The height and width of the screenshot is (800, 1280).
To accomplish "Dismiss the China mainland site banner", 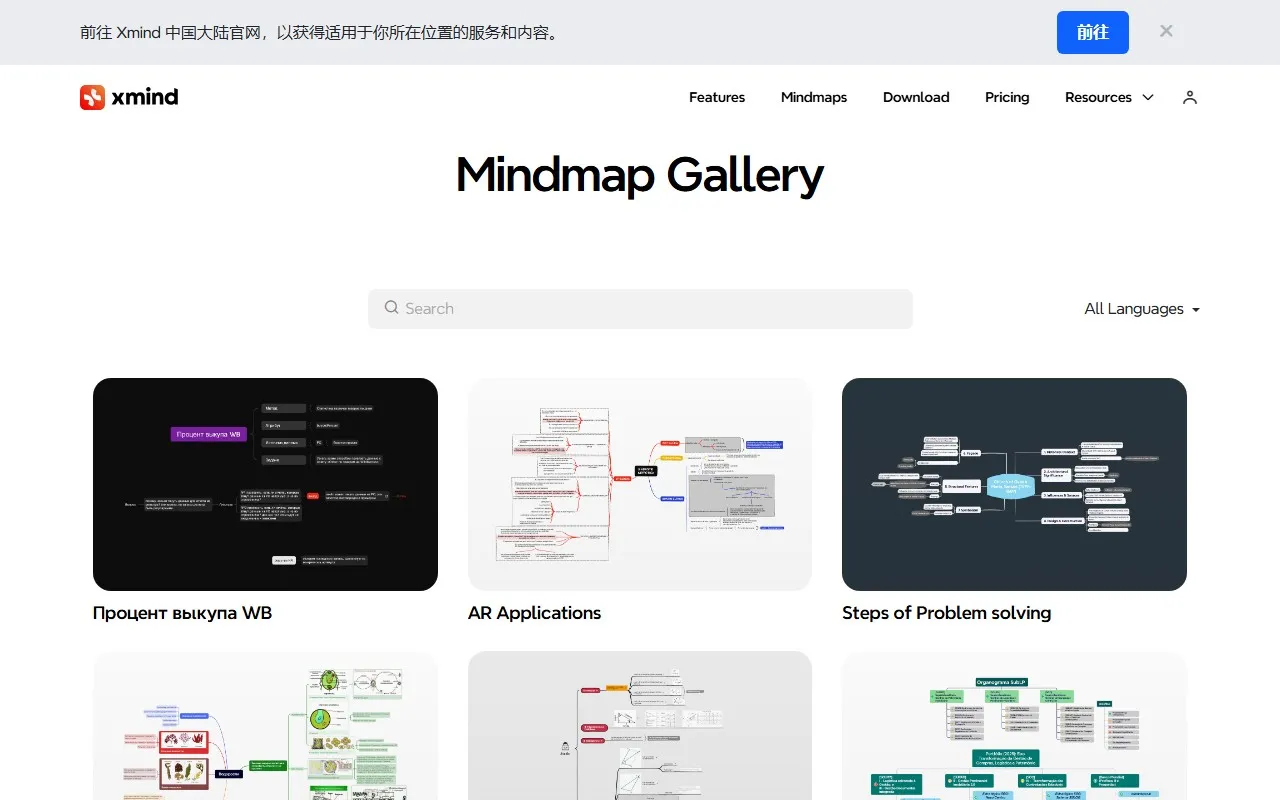I will pyautogui.click(x=1166, y=31).
